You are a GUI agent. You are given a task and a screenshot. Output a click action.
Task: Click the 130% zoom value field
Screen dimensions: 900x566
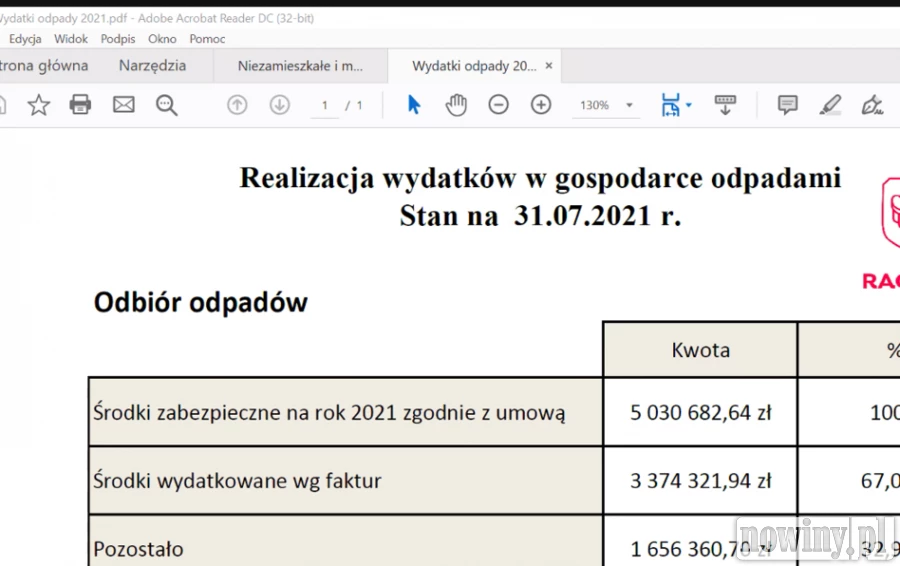point(594,105)
